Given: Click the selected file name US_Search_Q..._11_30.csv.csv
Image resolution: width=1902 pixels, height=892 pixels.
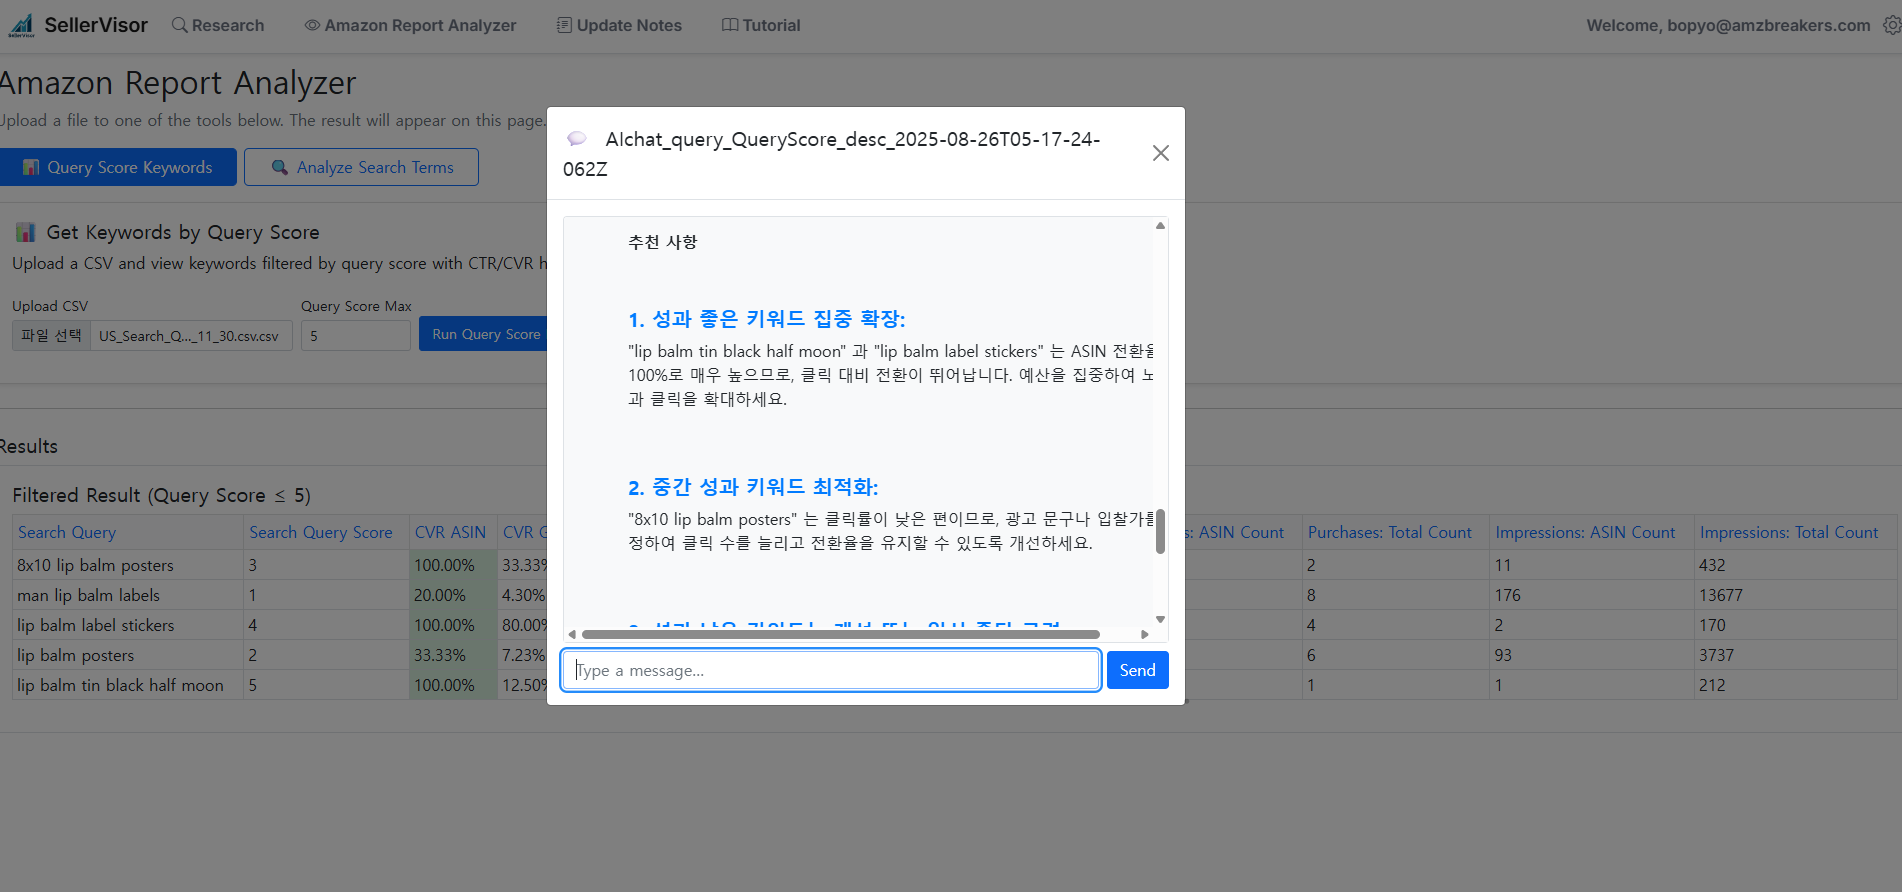Looking at the screenshot, I should click(189, 336).
